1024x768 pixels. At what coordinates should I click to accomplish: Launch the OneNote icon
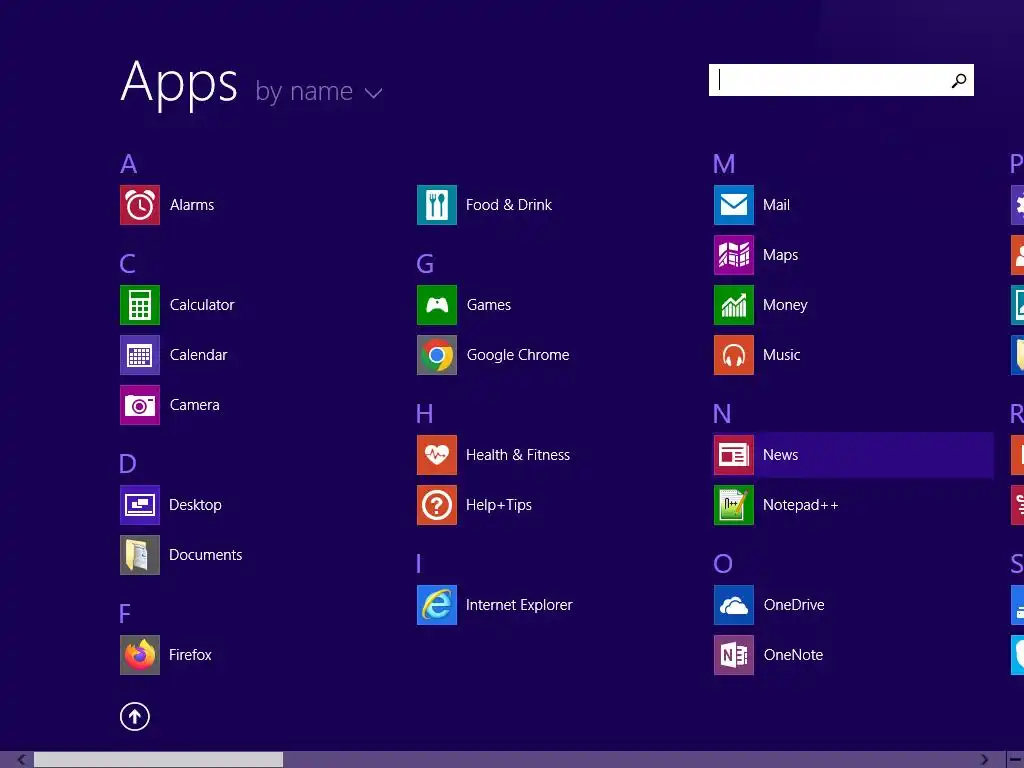734,655
